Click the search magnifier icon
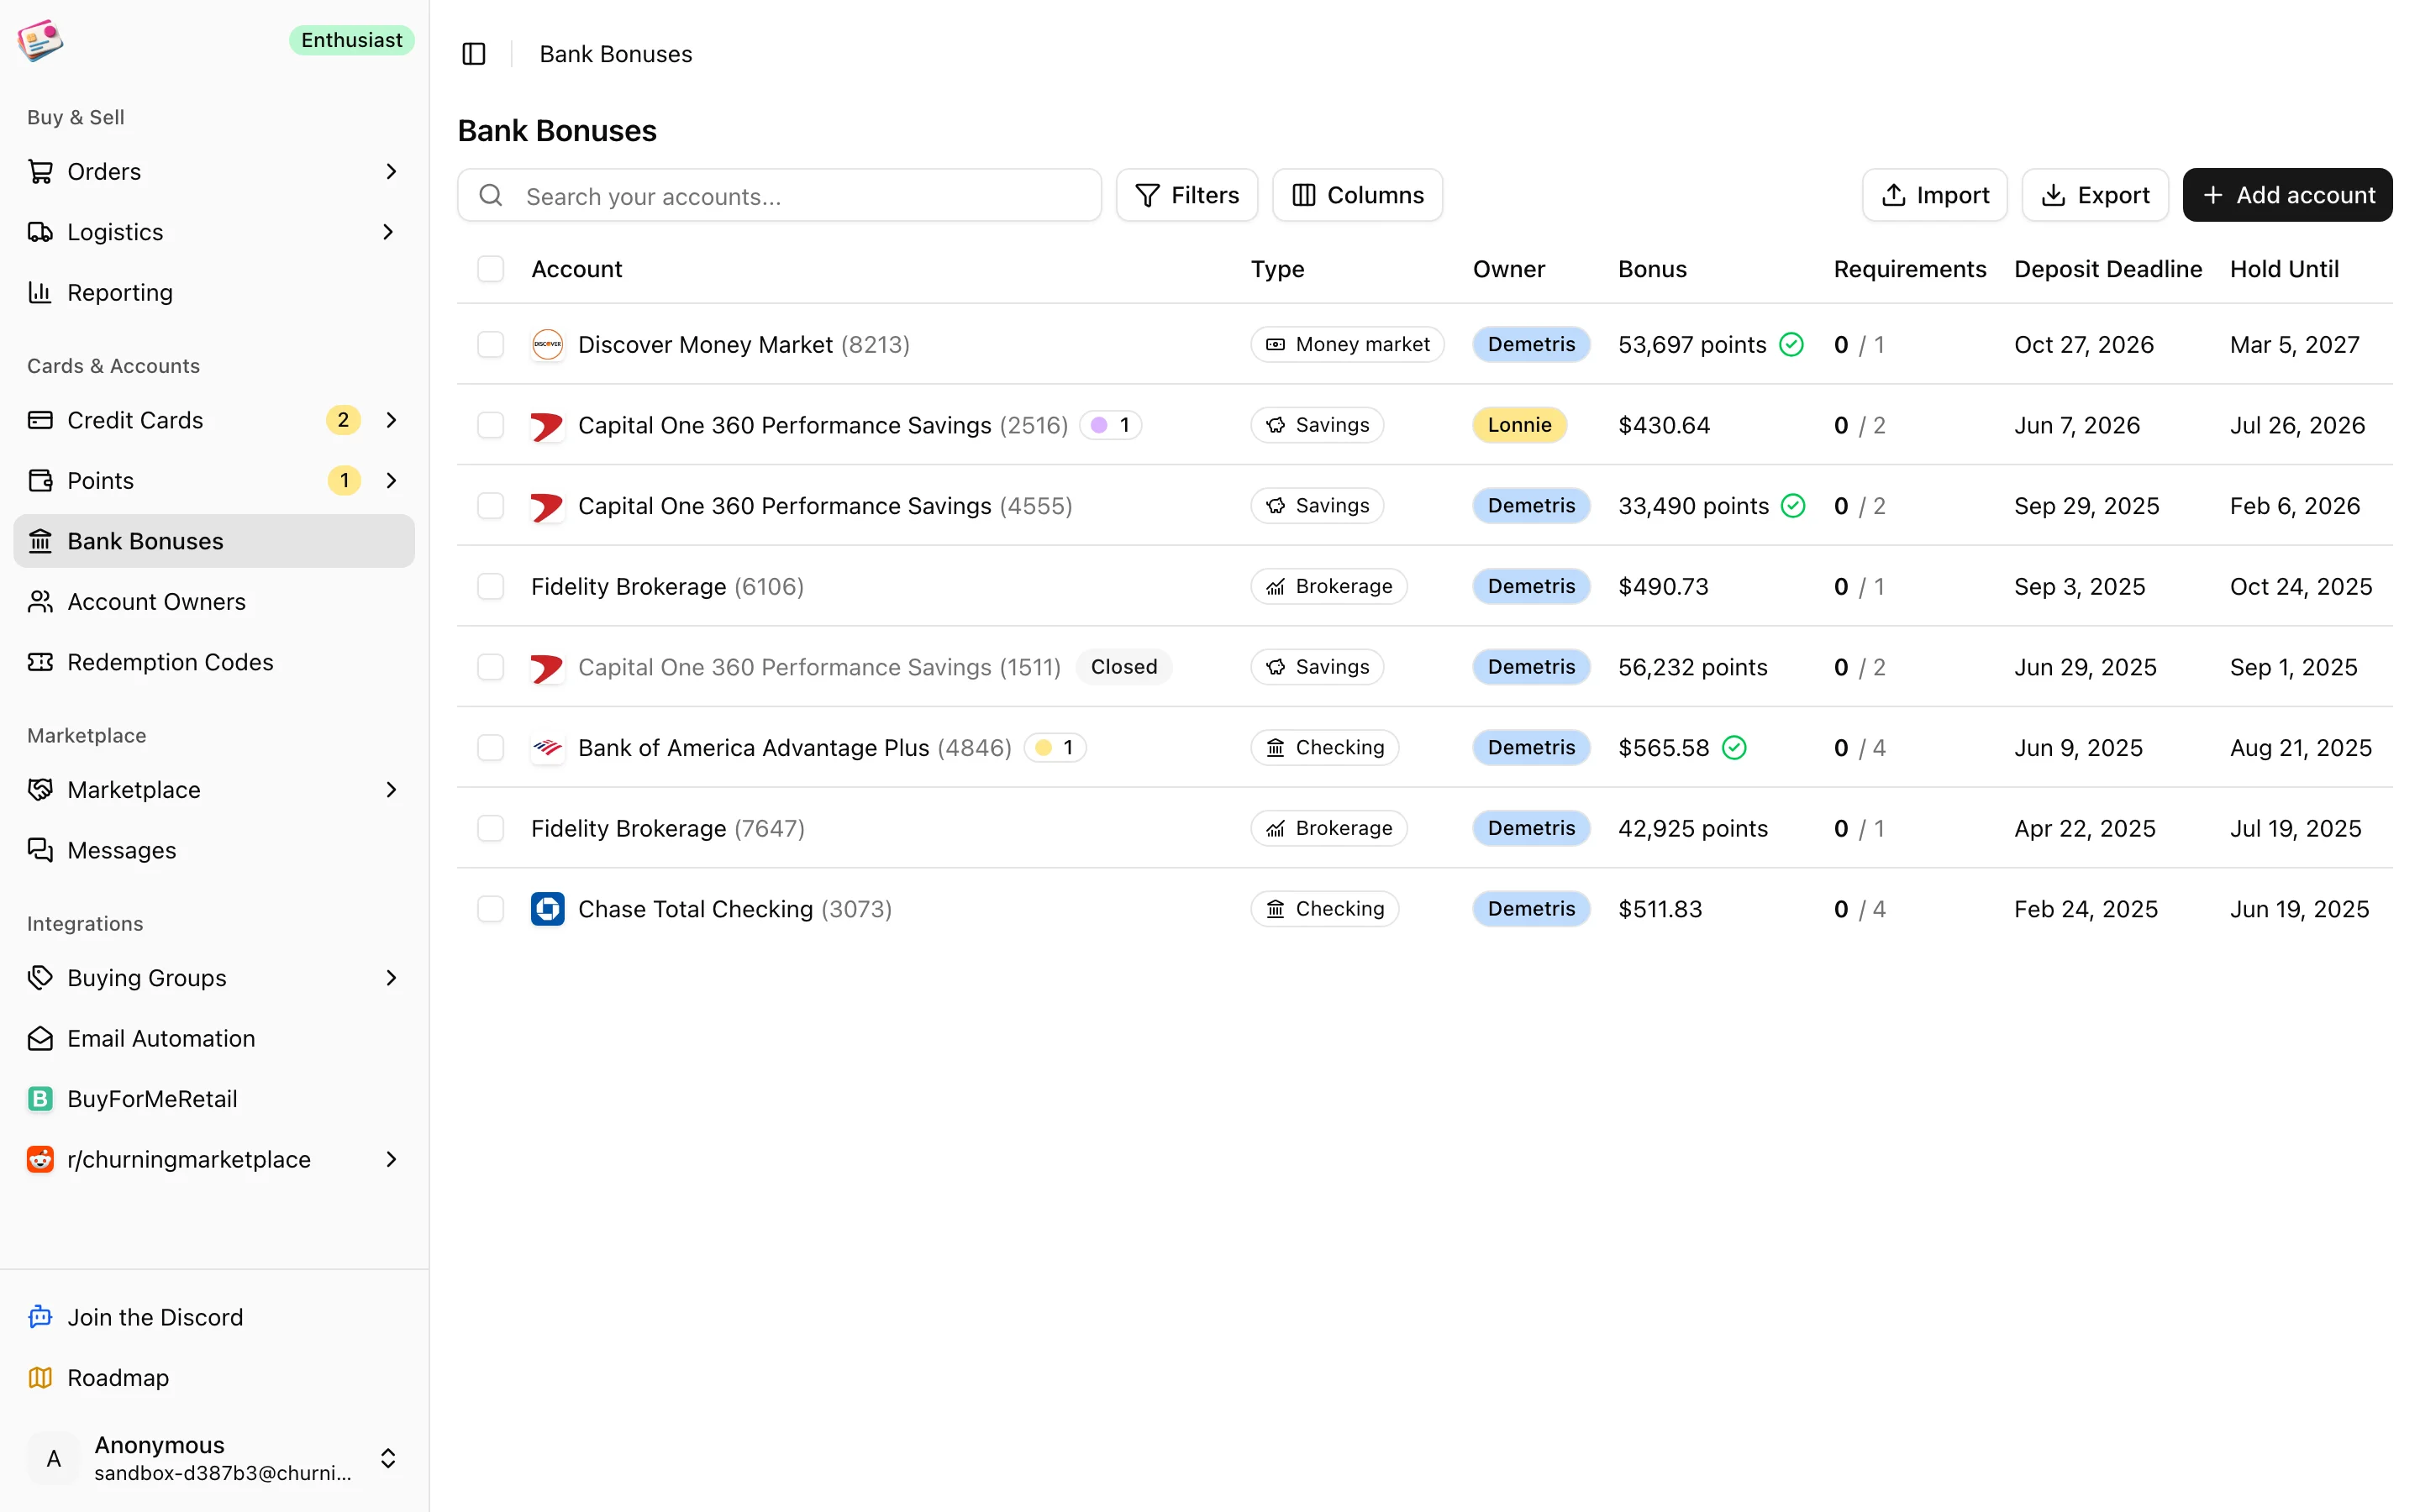Screen dimensions: 2420x1512 pyautogui.click(x=491, y=195)
